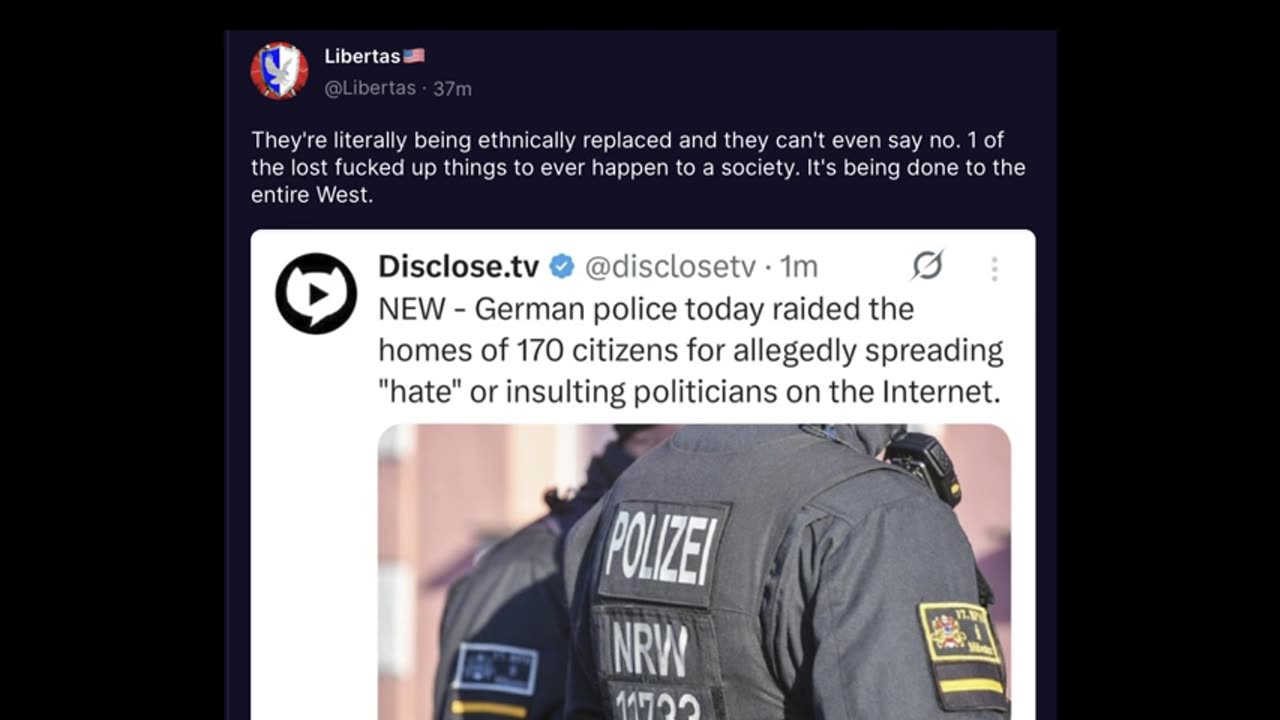
Task: Click the 37m post timestamp
Action: pyautogui.click(x=452, y=88)
